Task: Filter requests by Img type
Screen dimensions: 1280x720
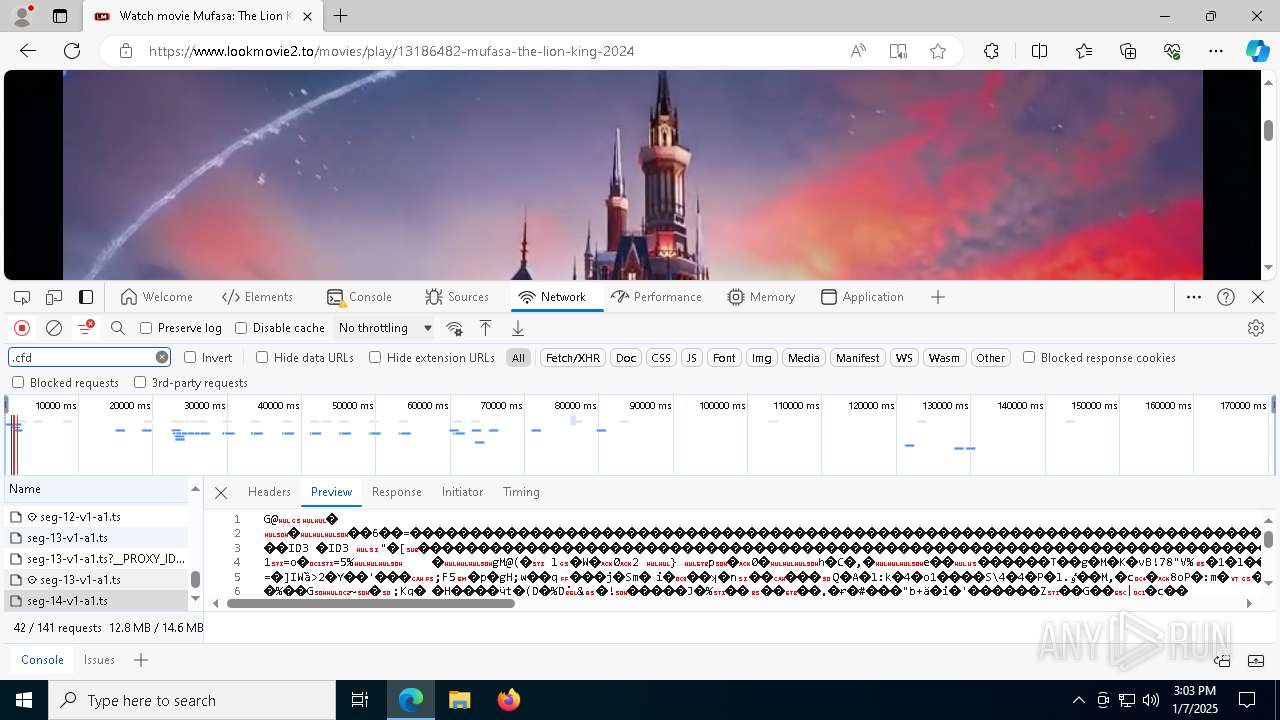Action: (762, 357)
